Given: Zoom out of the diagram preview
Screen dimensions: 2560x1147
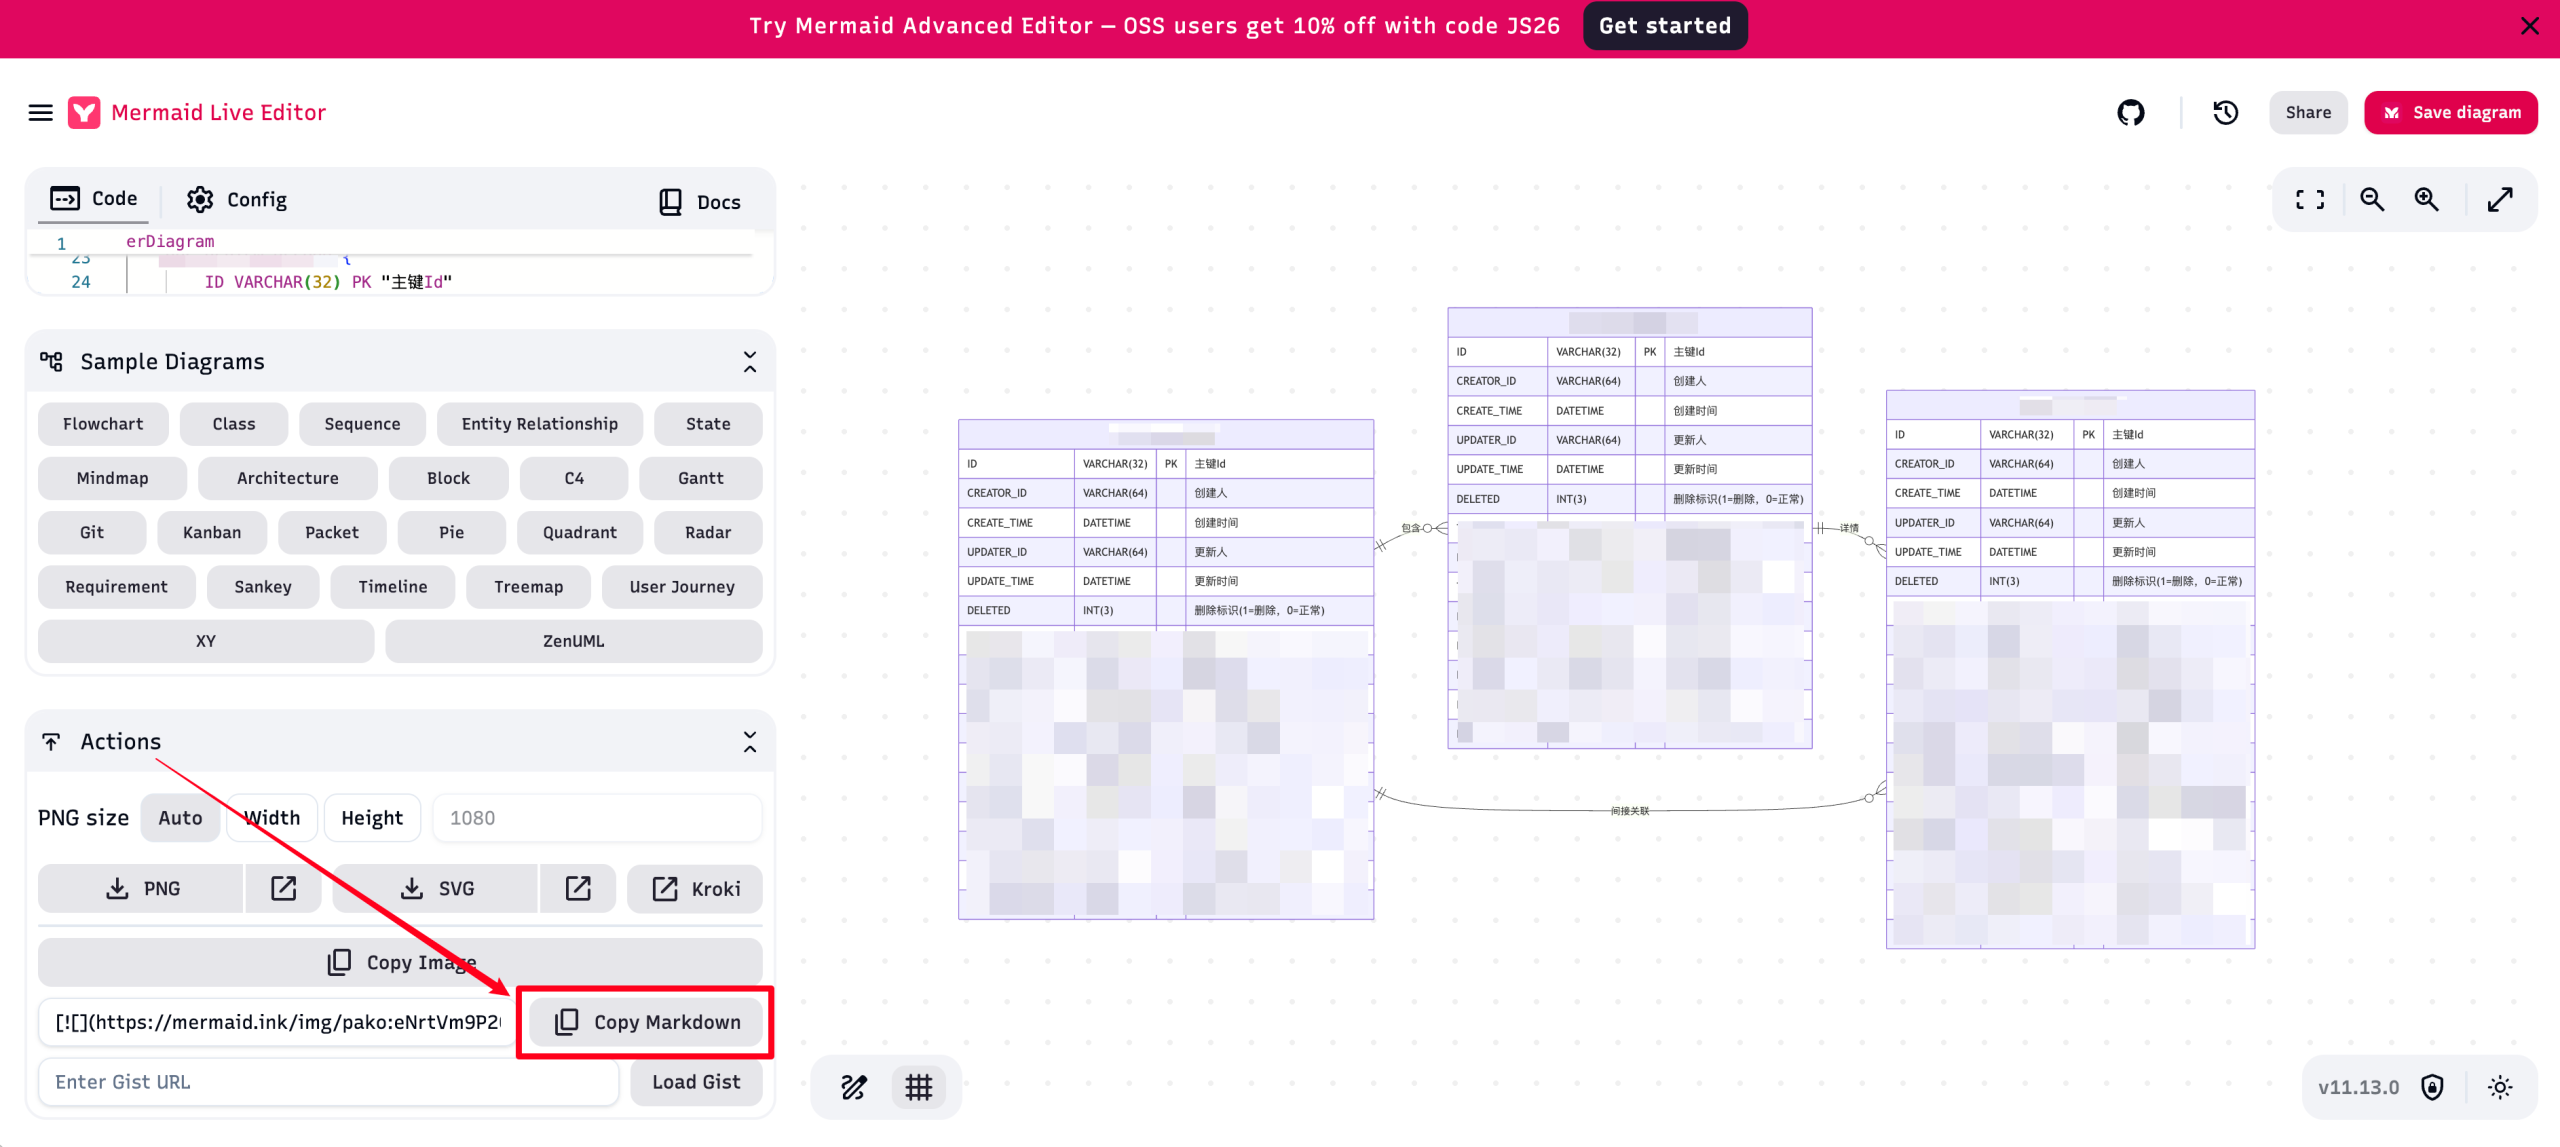Looking at the screenshot, I should [2372, 200].
